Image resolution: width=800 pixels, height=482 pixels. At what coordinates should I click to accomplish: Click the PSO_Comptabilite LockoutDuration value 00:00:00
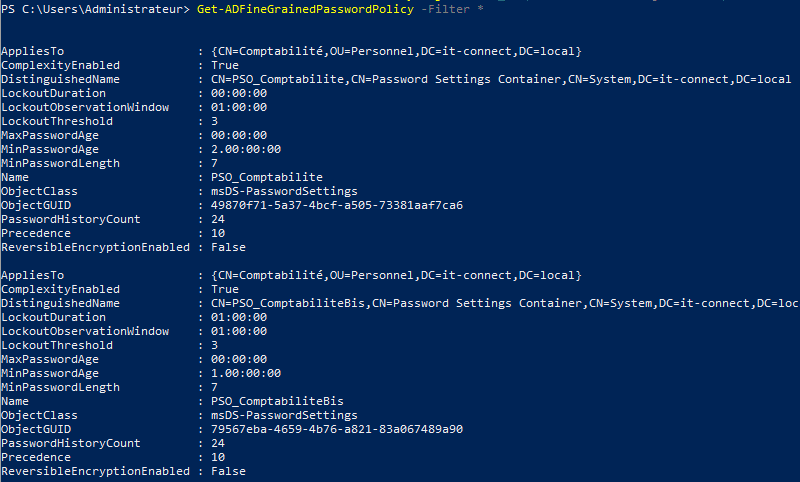240,93
